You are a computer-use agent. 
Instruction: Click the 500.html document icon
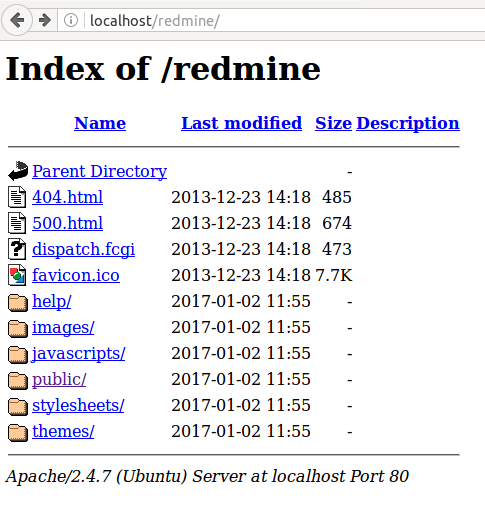pos(17,223)
